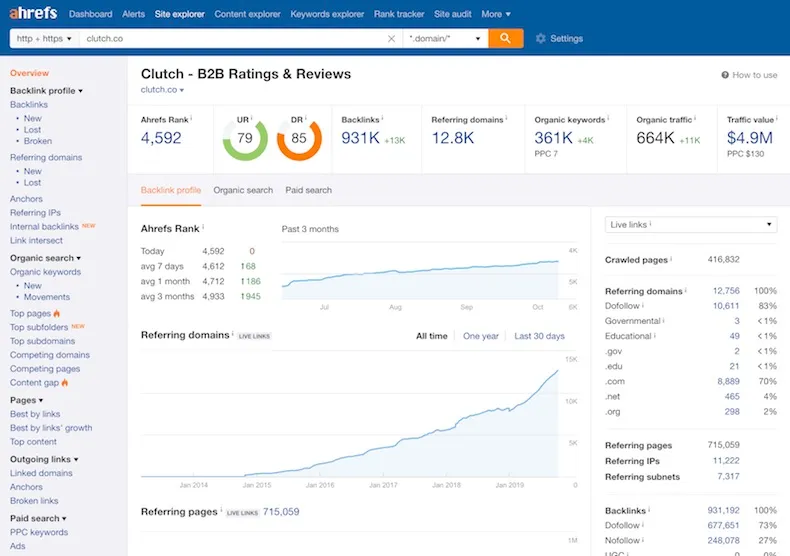Switch referring domains chart to One year

coord(481,336)
